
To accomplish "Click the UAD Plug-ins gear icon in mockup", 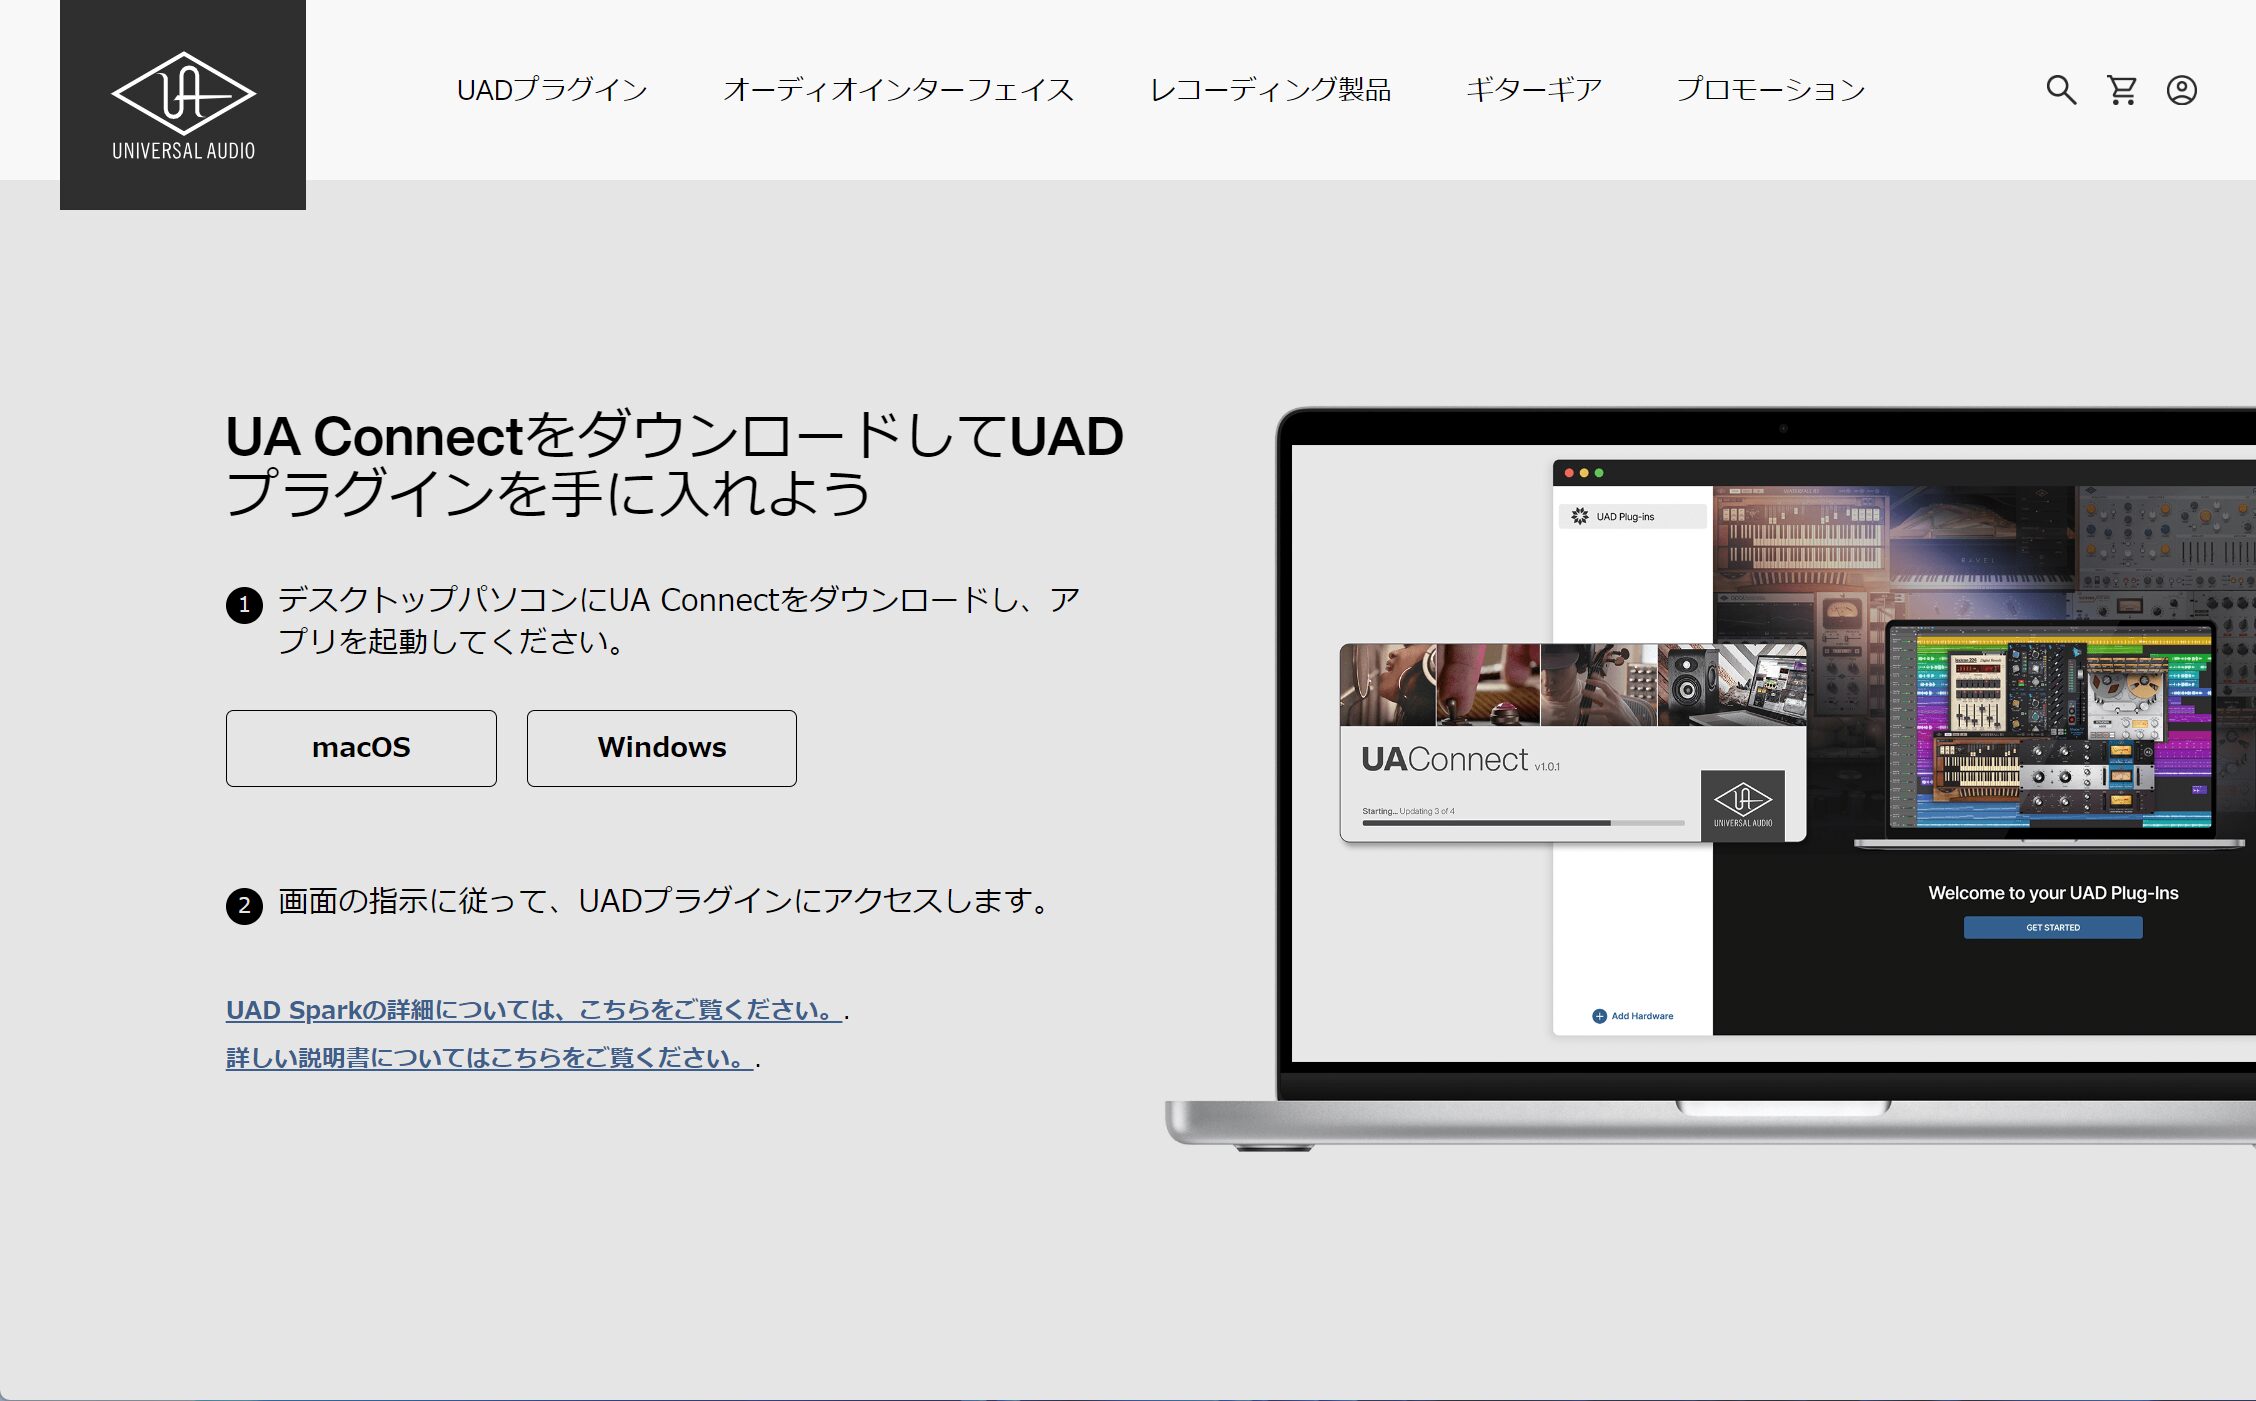I will coord(1580,516).
